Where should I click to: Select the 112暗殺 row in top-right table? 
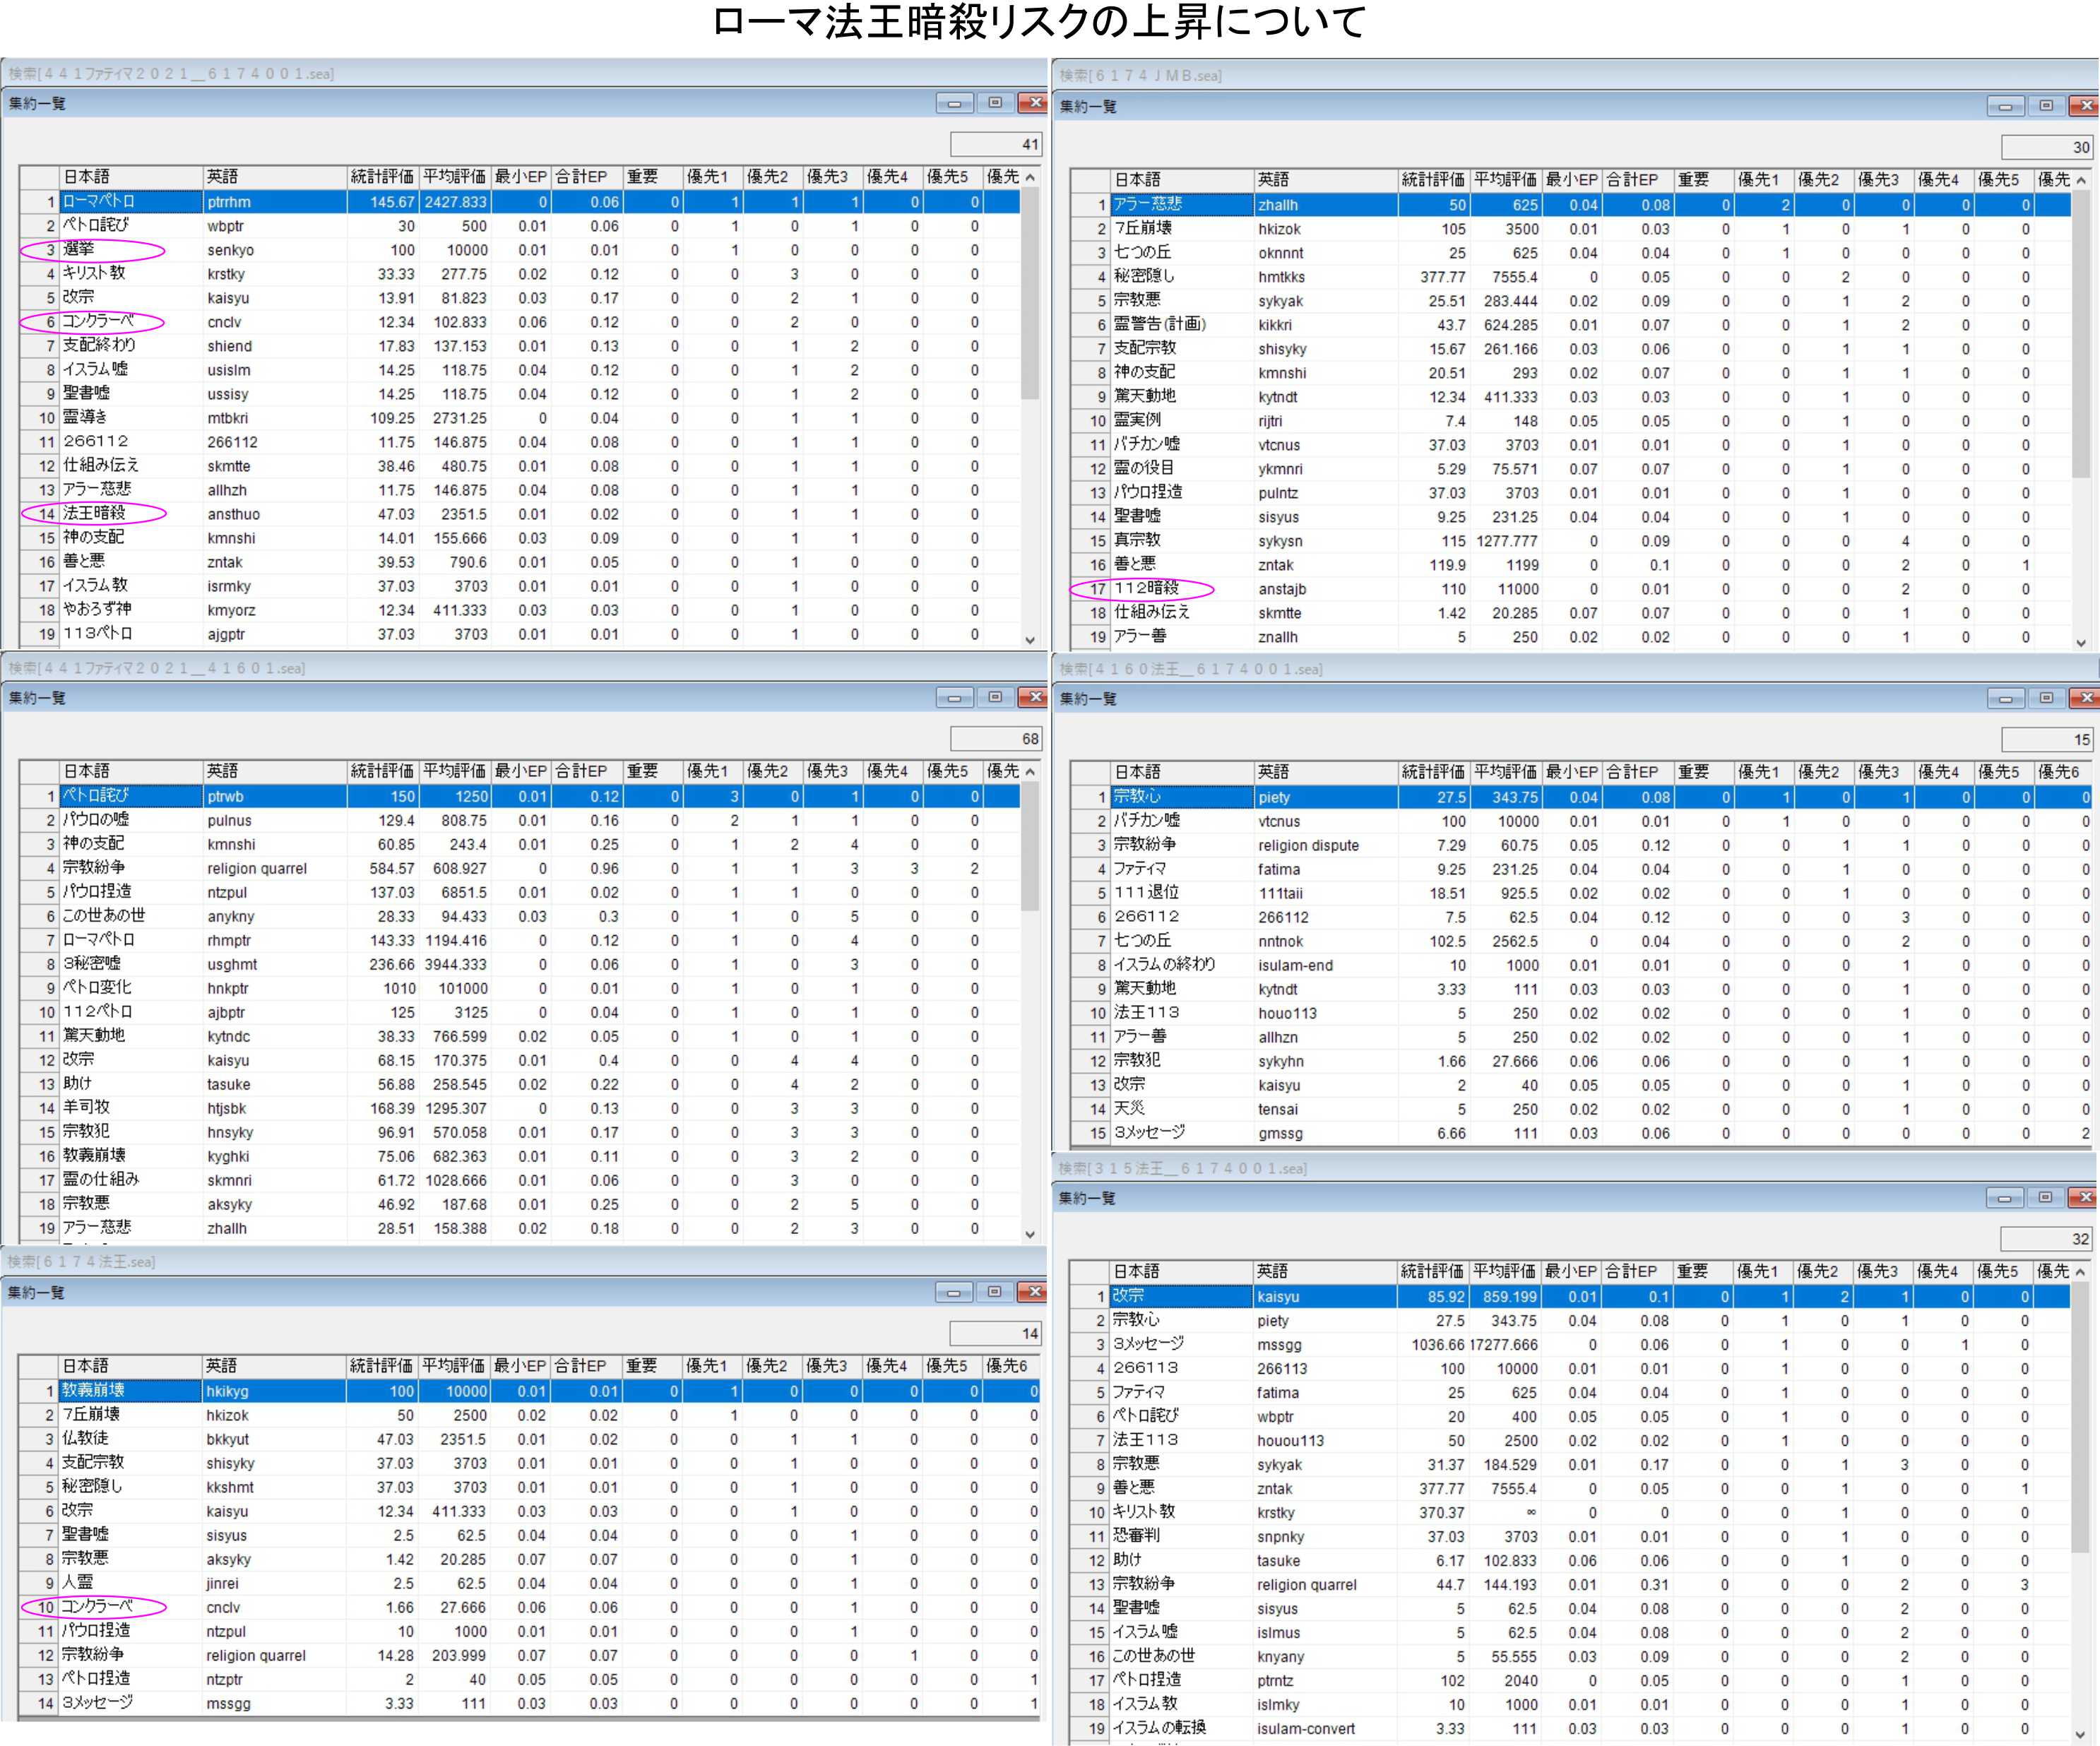pos(1146,588)
